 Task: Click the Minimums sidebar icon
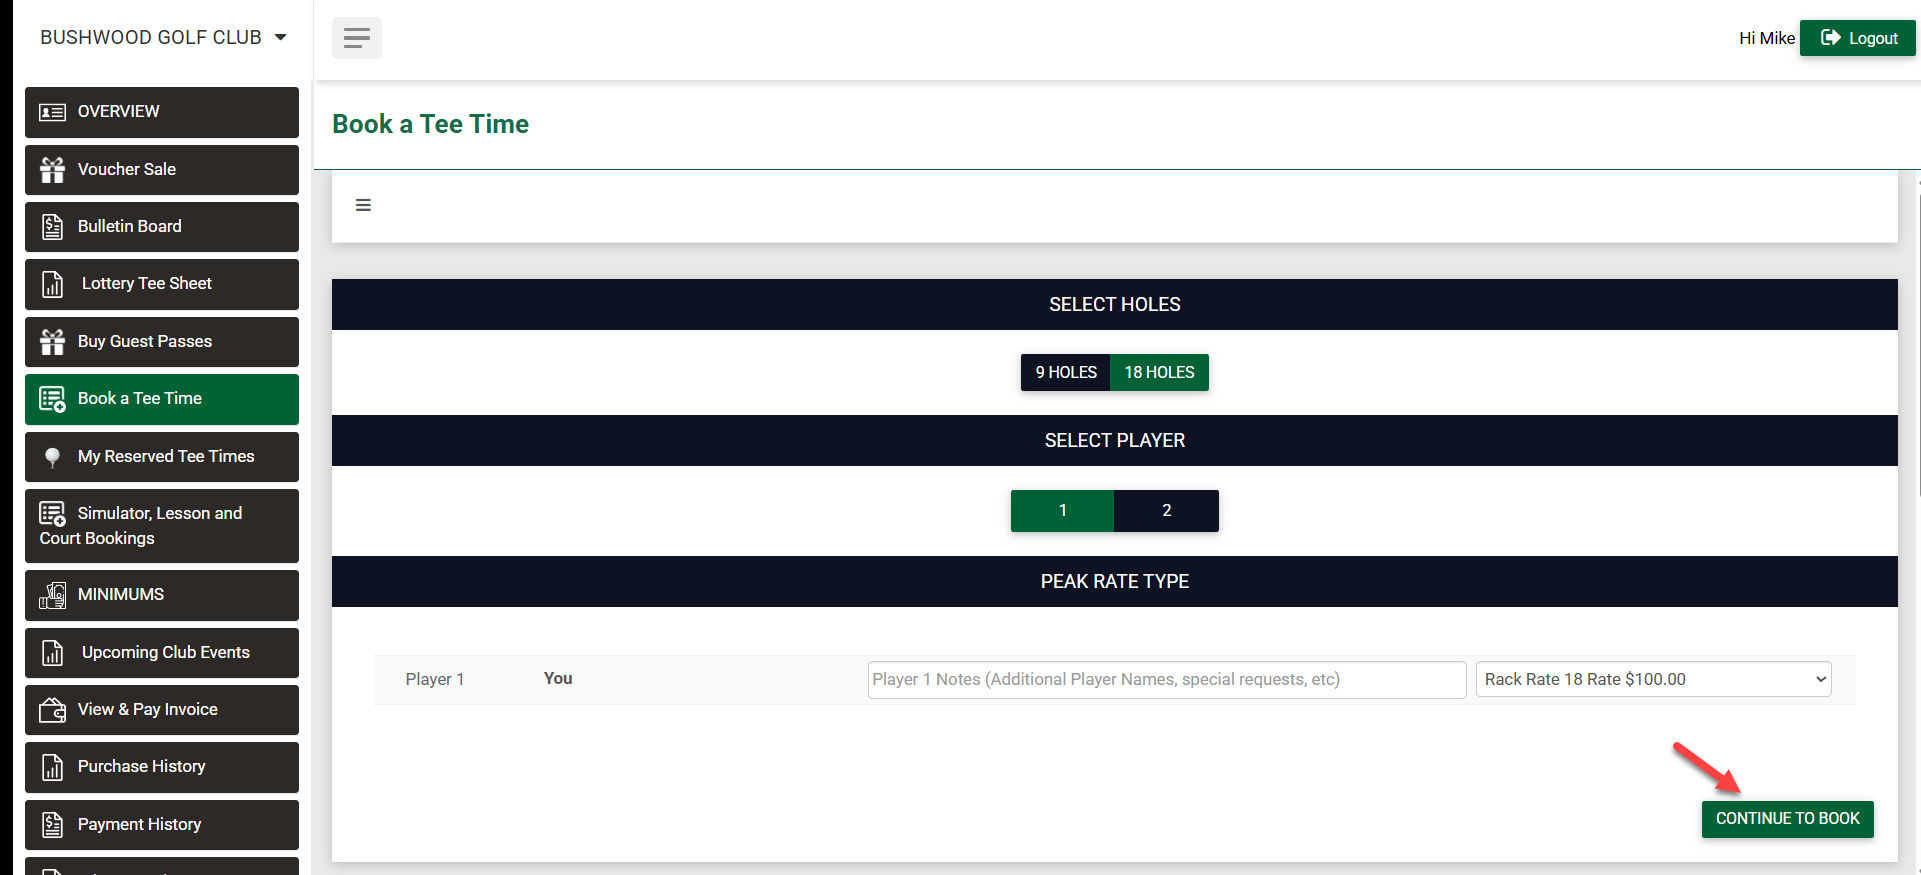(52, 595)
